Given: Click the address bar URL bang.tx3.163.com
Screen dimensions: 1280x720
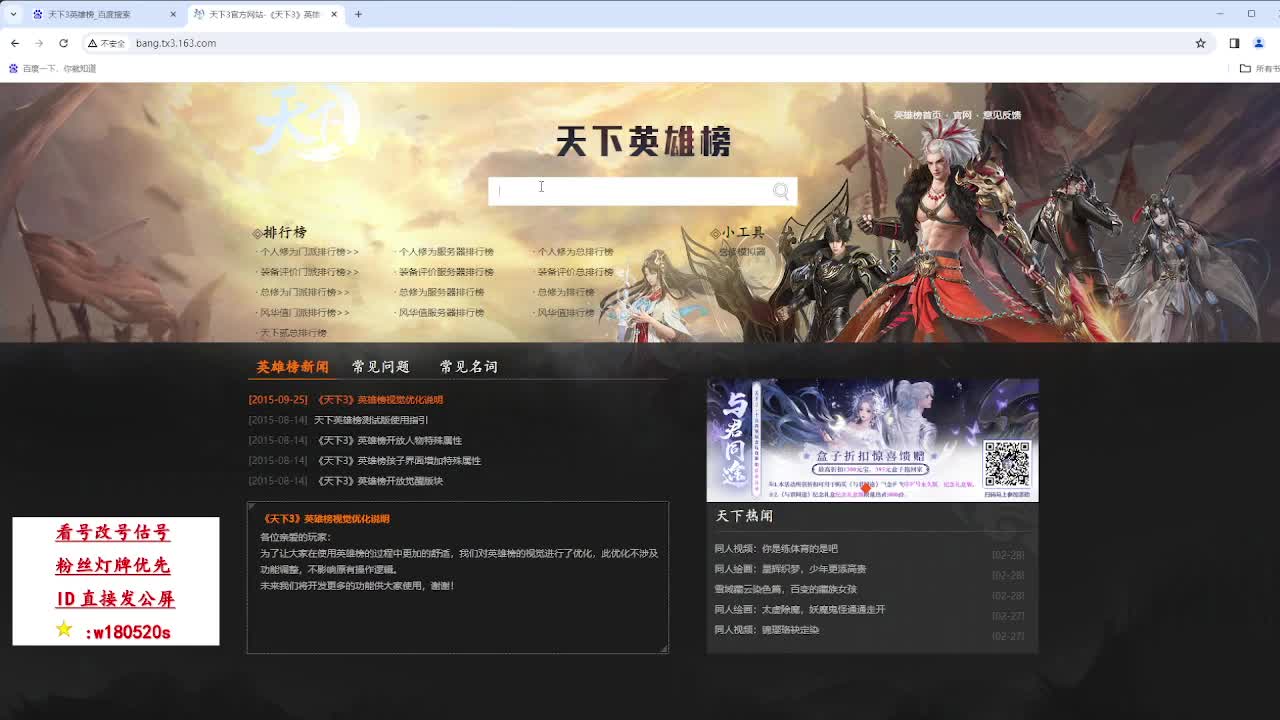Looking at the screenshot, I should coord(176,43).
